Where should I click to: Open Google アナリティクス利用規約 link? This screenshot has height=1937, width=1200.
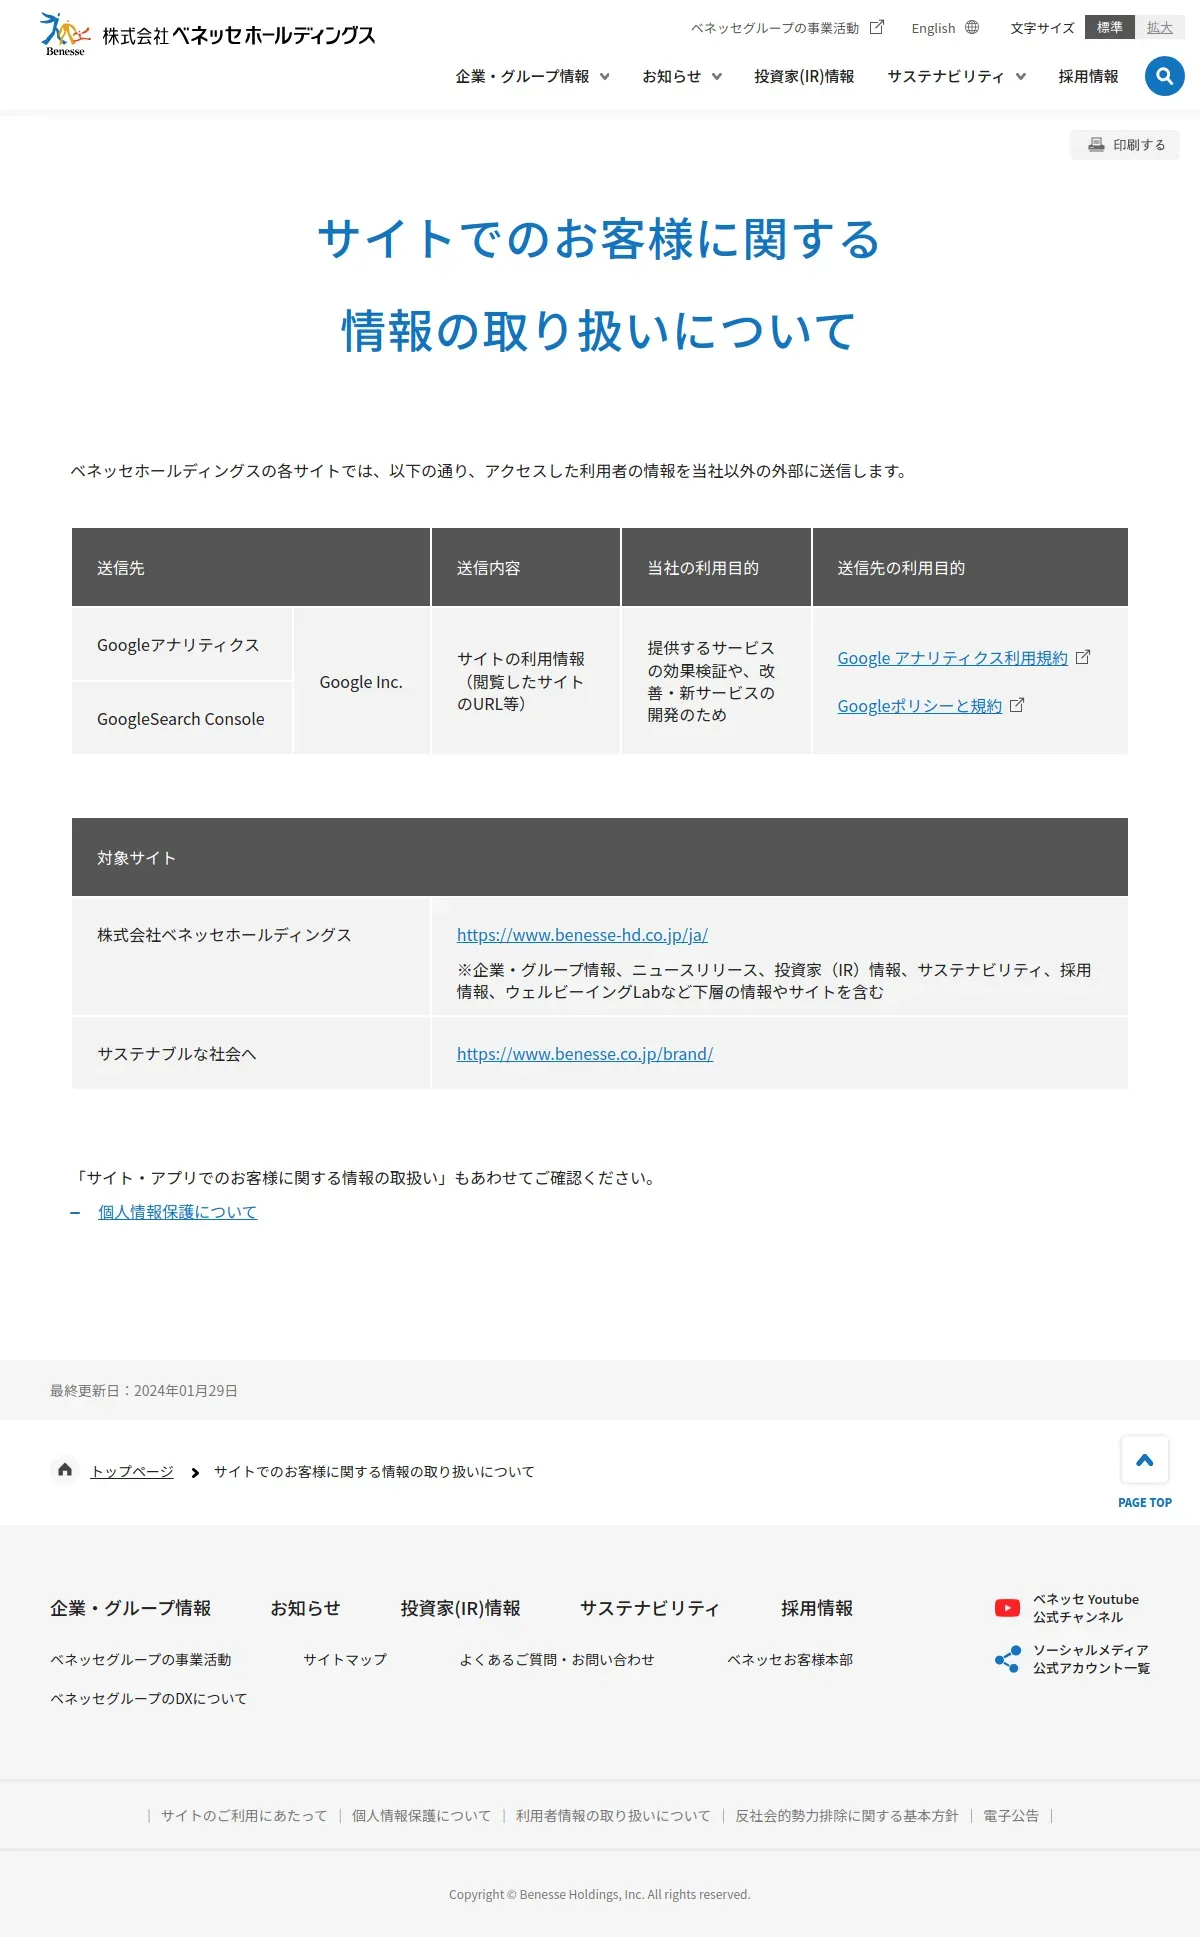[x=952, y=658]
